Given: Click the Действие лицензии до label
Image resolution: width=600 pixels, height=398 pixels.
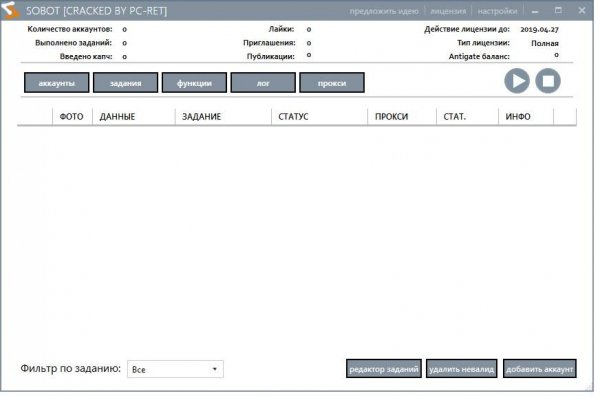Looking at the screenshot, I should pyautogui.click(x=467, y=29).
